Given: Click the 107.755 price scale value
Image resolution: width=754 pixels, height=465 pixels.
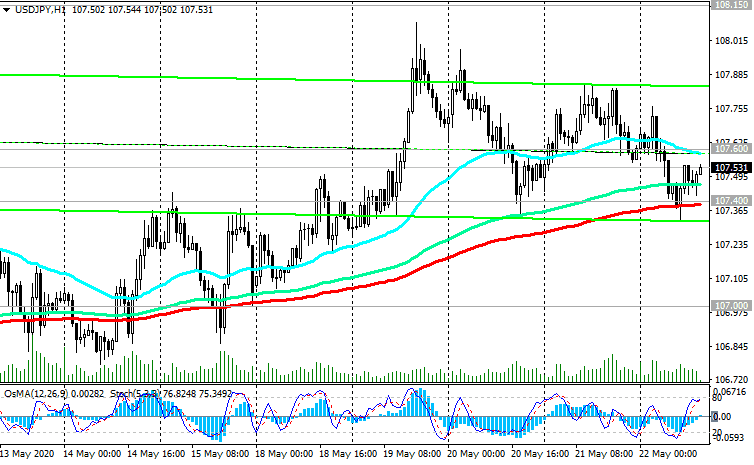Looking at the screenshot, I should 731,109.
